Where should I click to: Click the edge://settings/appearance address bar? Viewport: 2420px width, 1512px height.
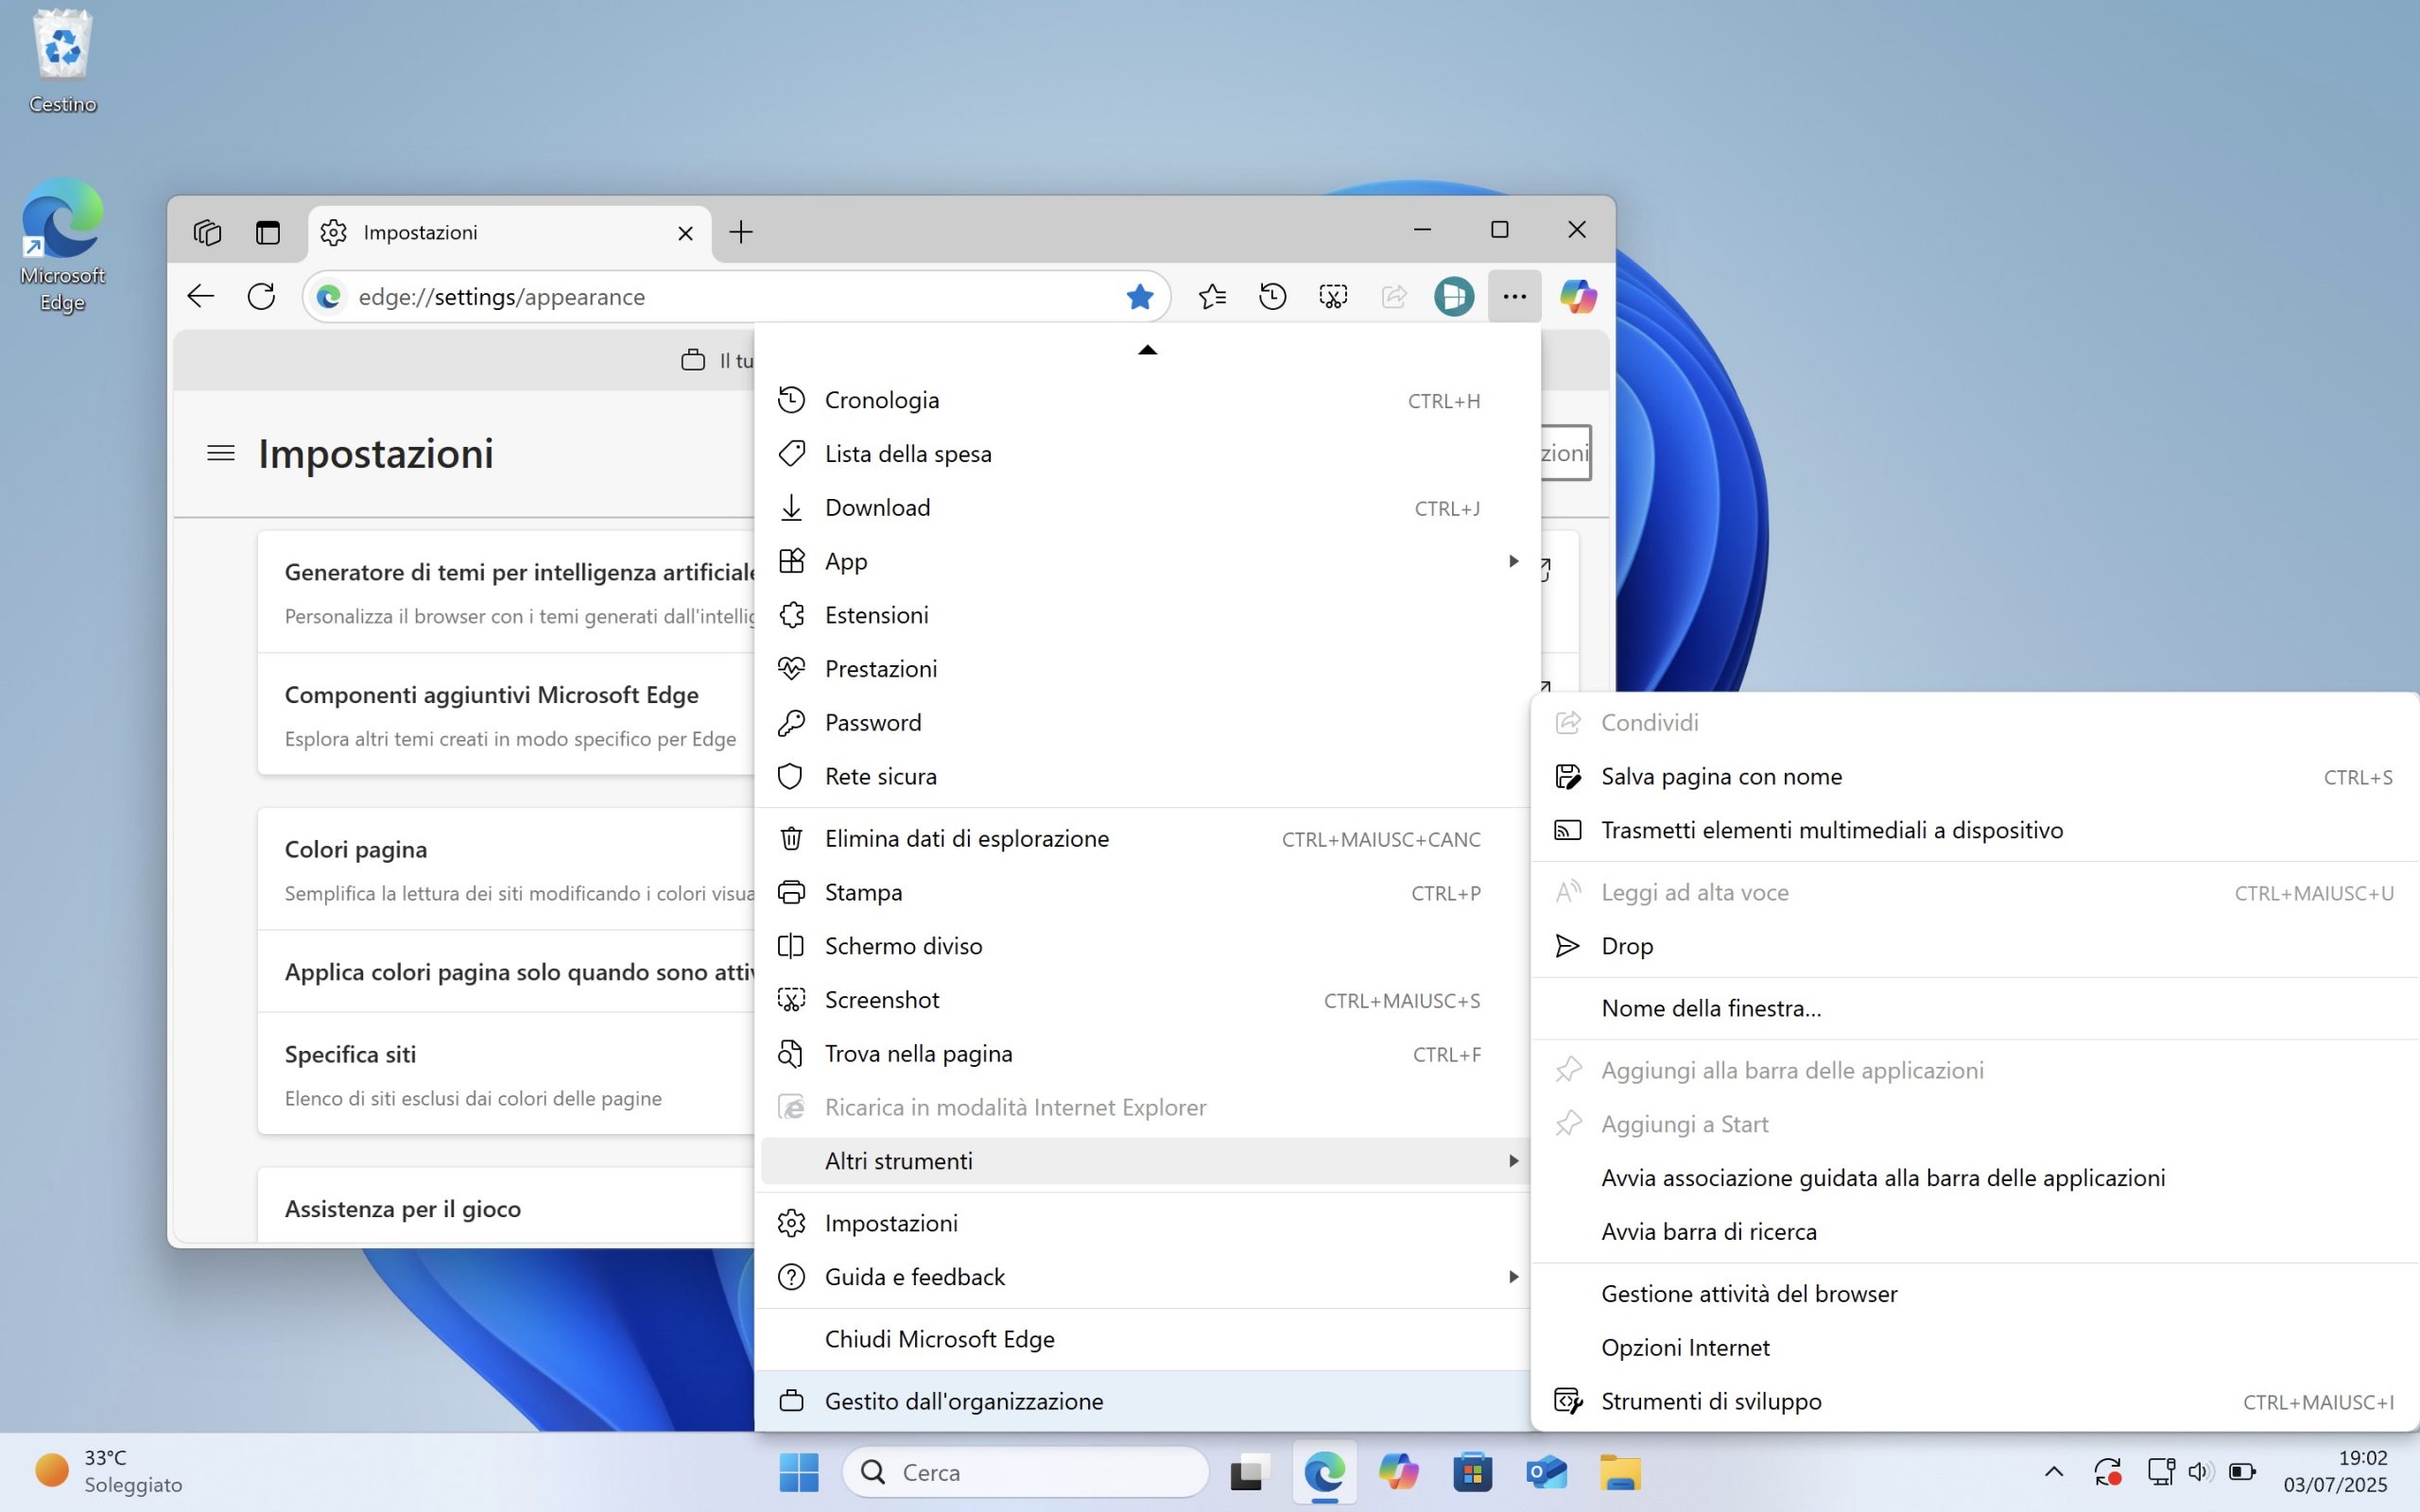point(736,296)
